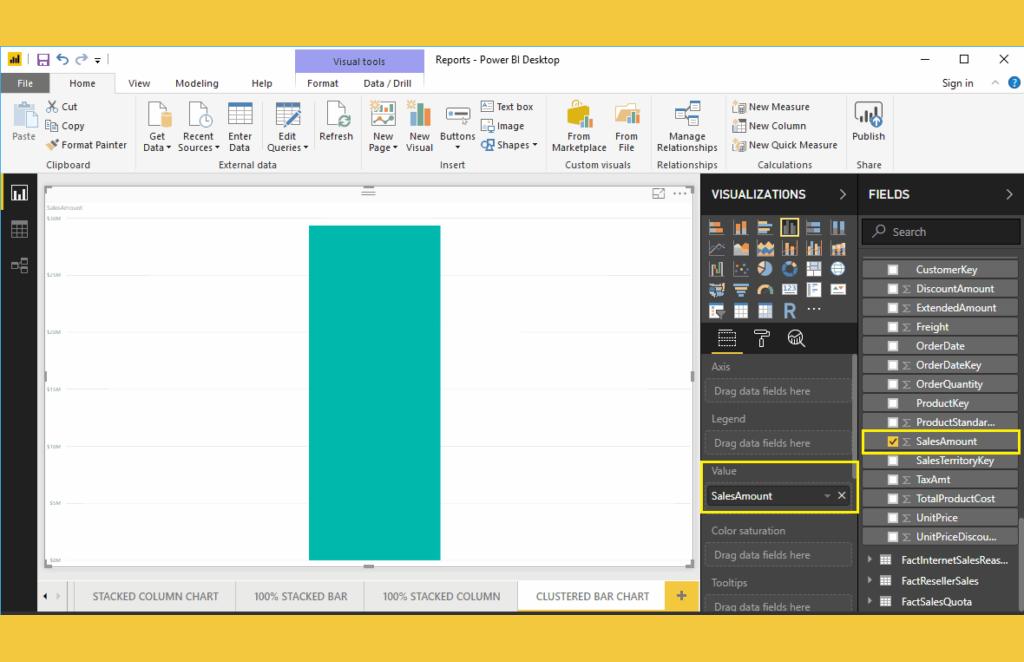1024x662 pixels.
Task: Open the SalesAmount value dropdown
Action: (827, 495)
